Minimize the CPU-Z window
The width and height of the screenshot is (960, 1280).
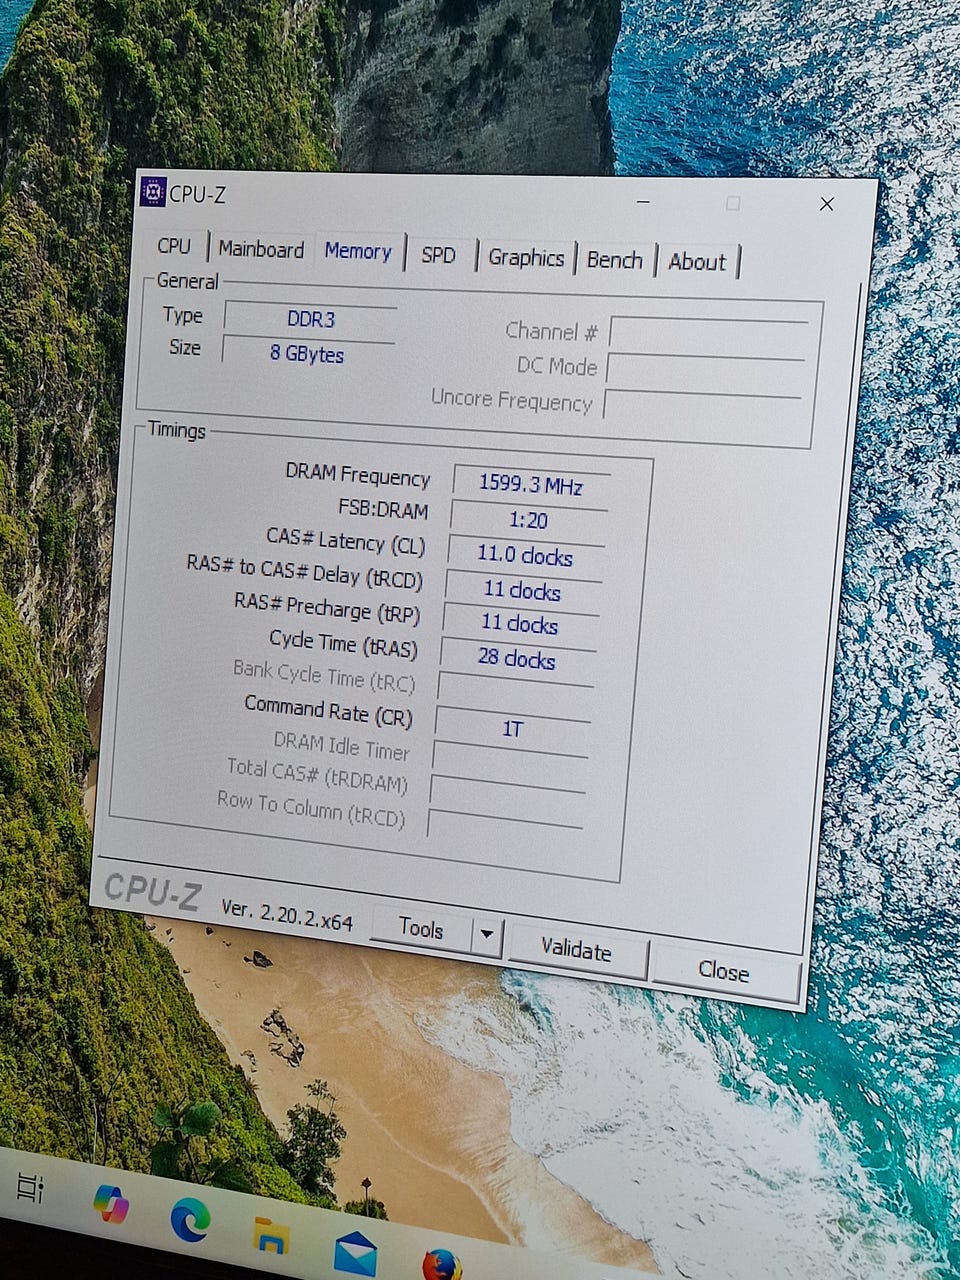click(x=643, y=201)
